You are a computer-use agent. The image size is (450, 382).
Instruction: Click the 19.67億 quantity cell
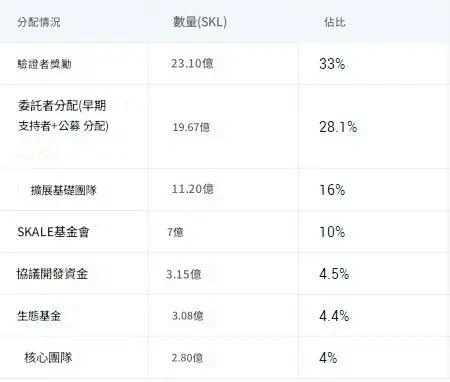(x=191, y=127)
